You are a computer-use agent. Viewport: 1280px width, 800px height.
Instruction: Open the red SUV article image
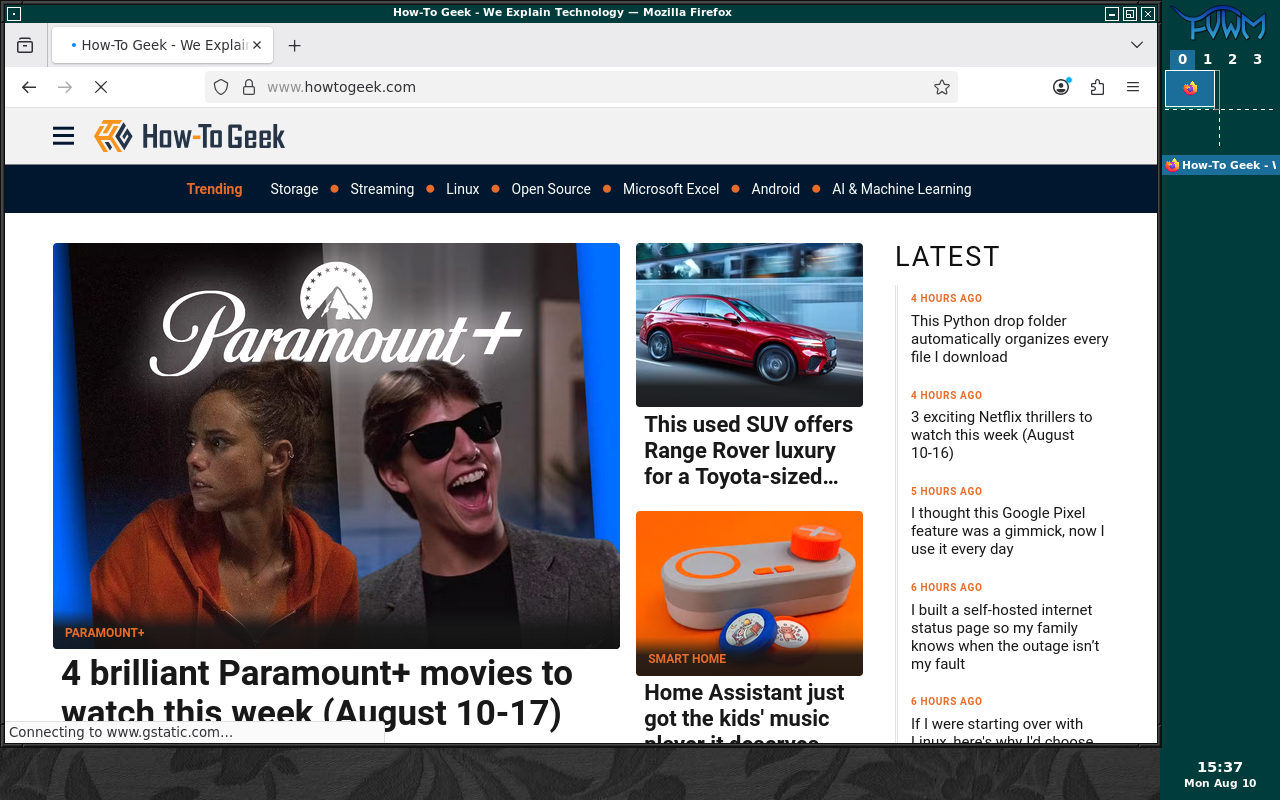[749, 325]
